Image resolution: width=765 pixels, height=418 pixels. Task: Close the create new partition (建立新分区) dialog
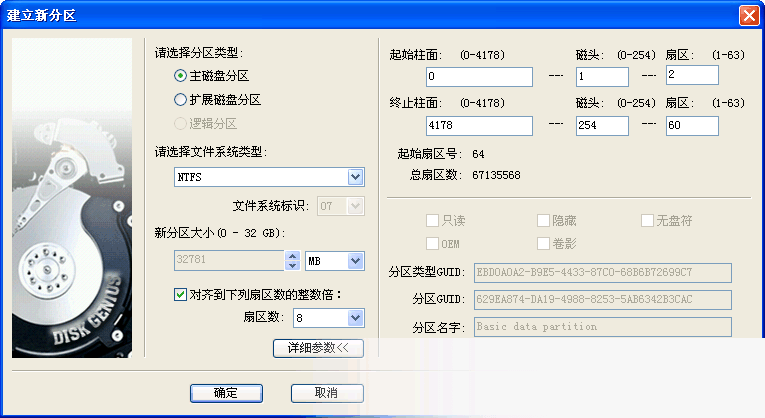pyautogui.click(x=749, y=16)
